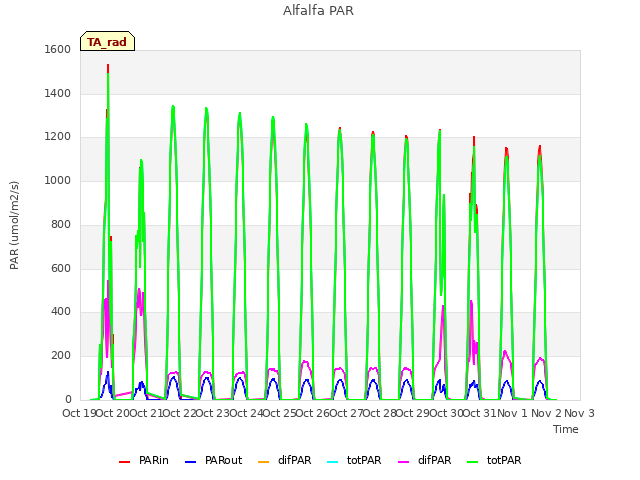Select the PARout legend label
This screenshot has width=640, height=480.
223,460
